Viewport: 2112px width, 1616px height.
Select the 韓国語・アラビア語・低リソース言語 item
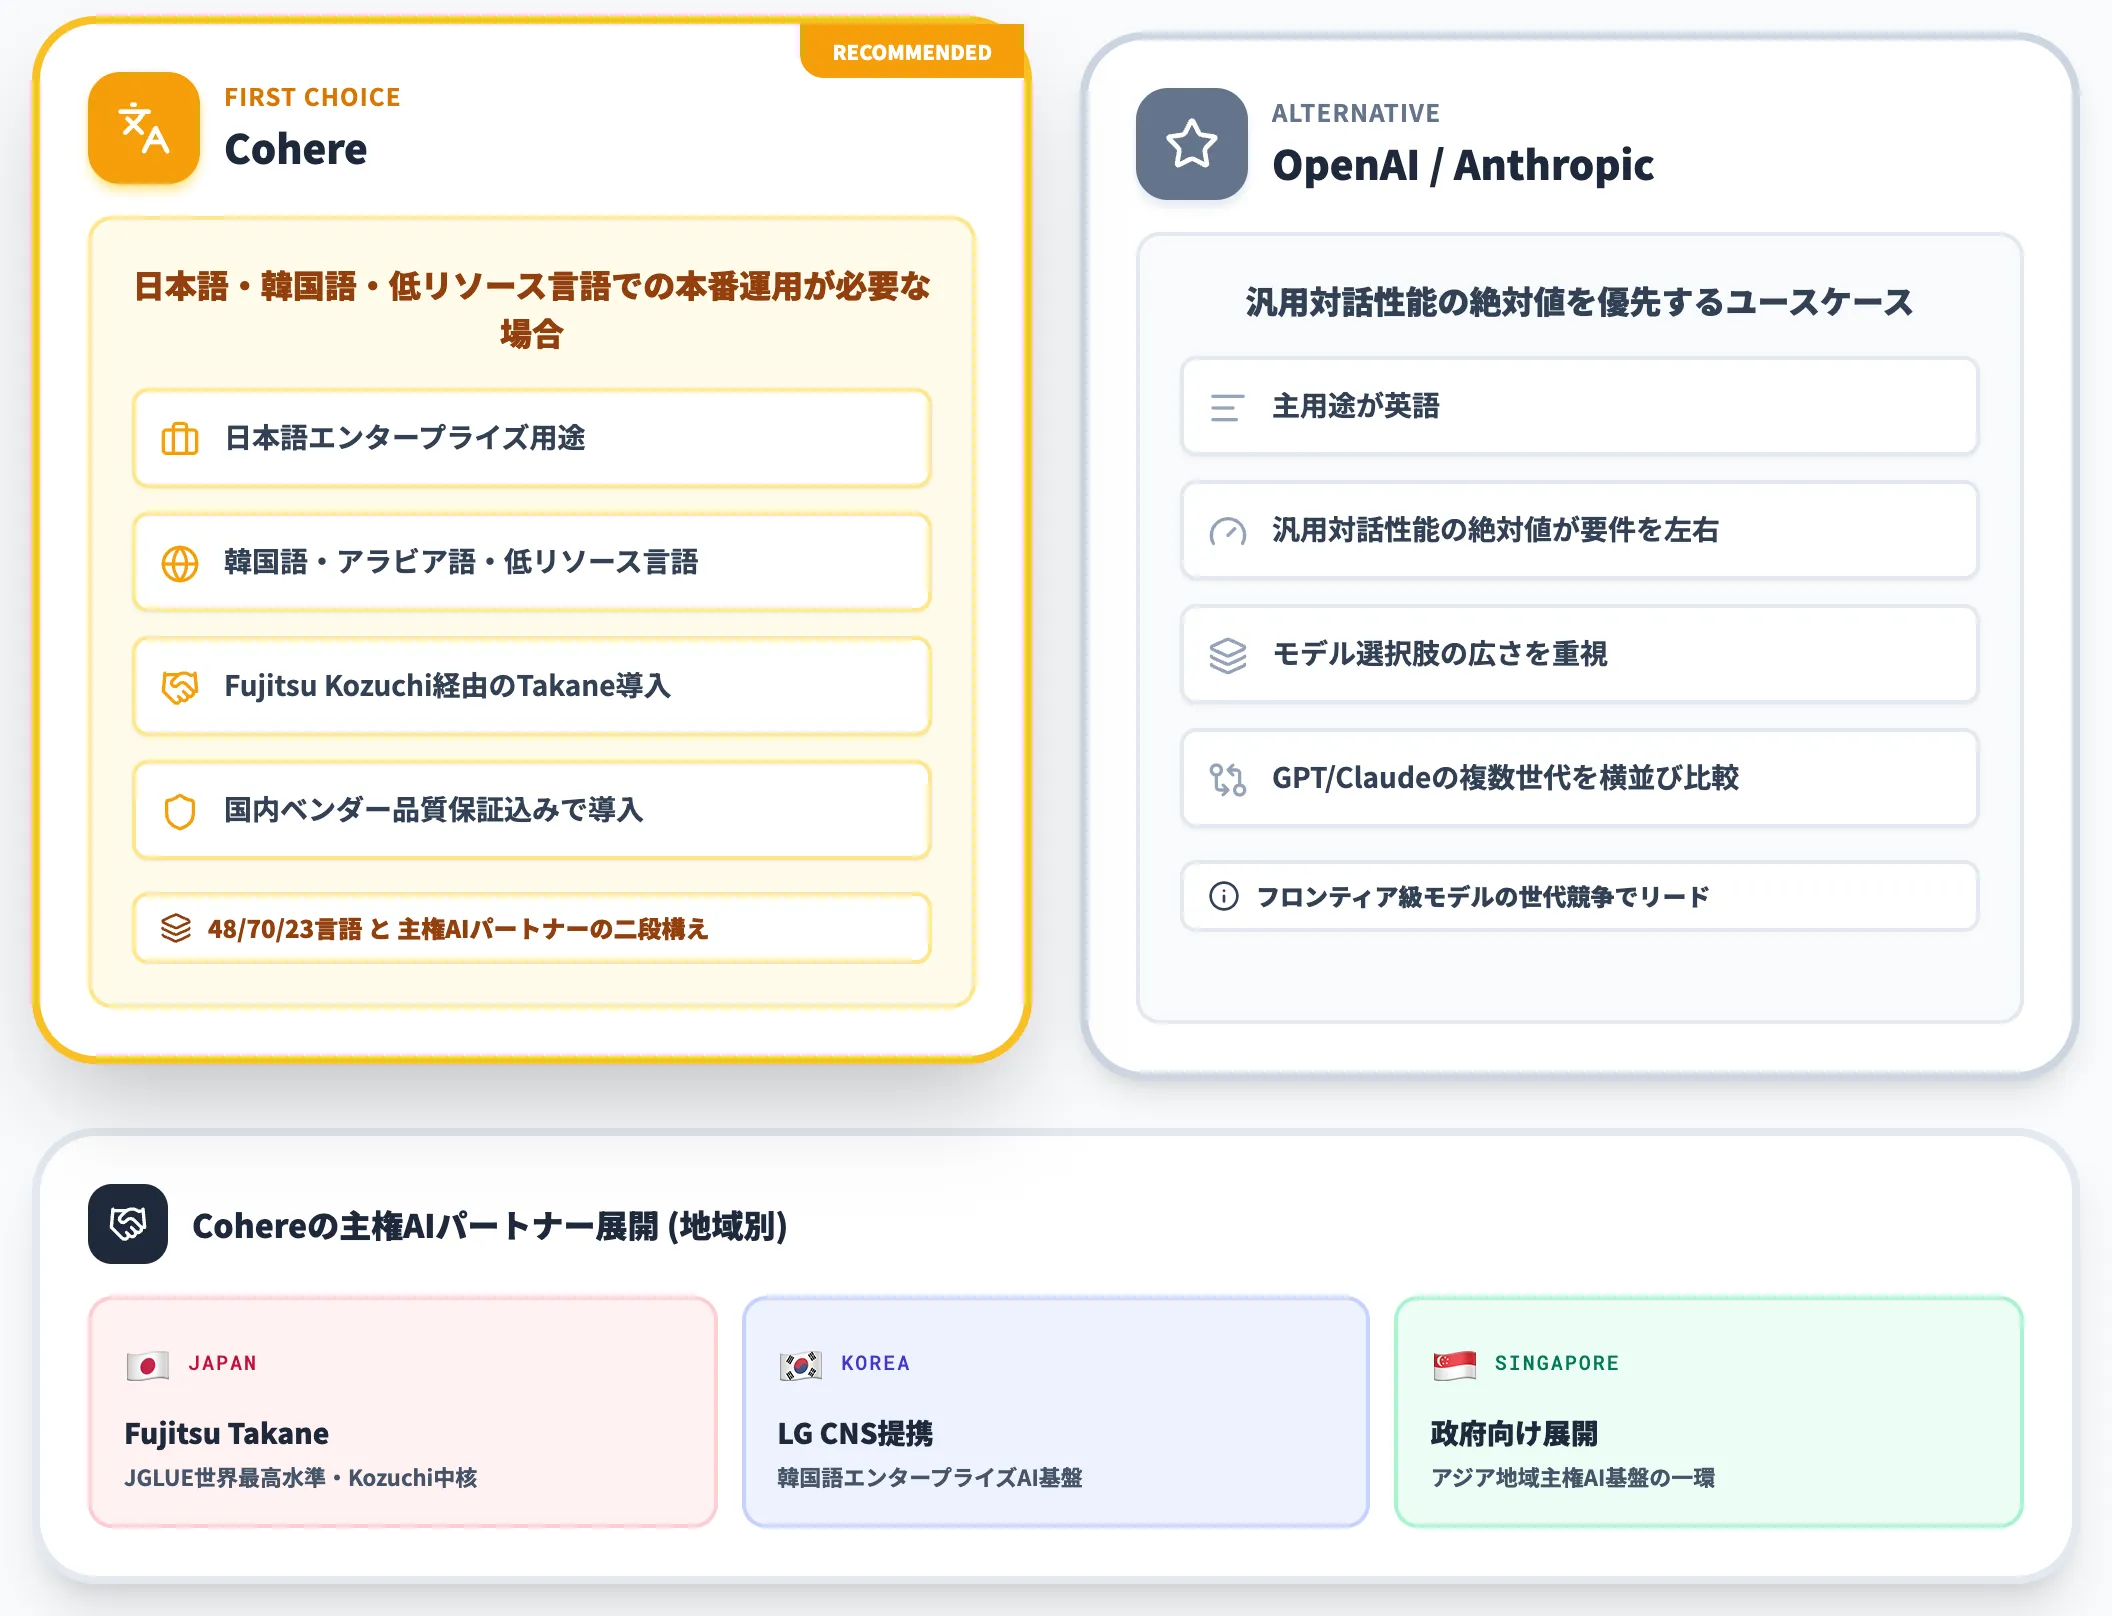click(532, 562)
